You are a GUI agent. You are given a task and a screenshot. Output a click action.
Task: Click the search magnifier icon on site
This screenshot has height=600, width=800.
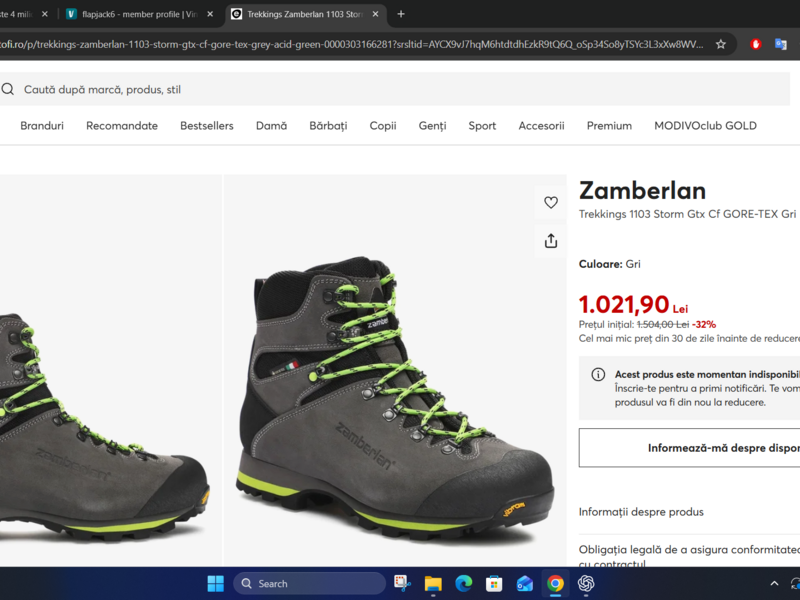(8, 89)
